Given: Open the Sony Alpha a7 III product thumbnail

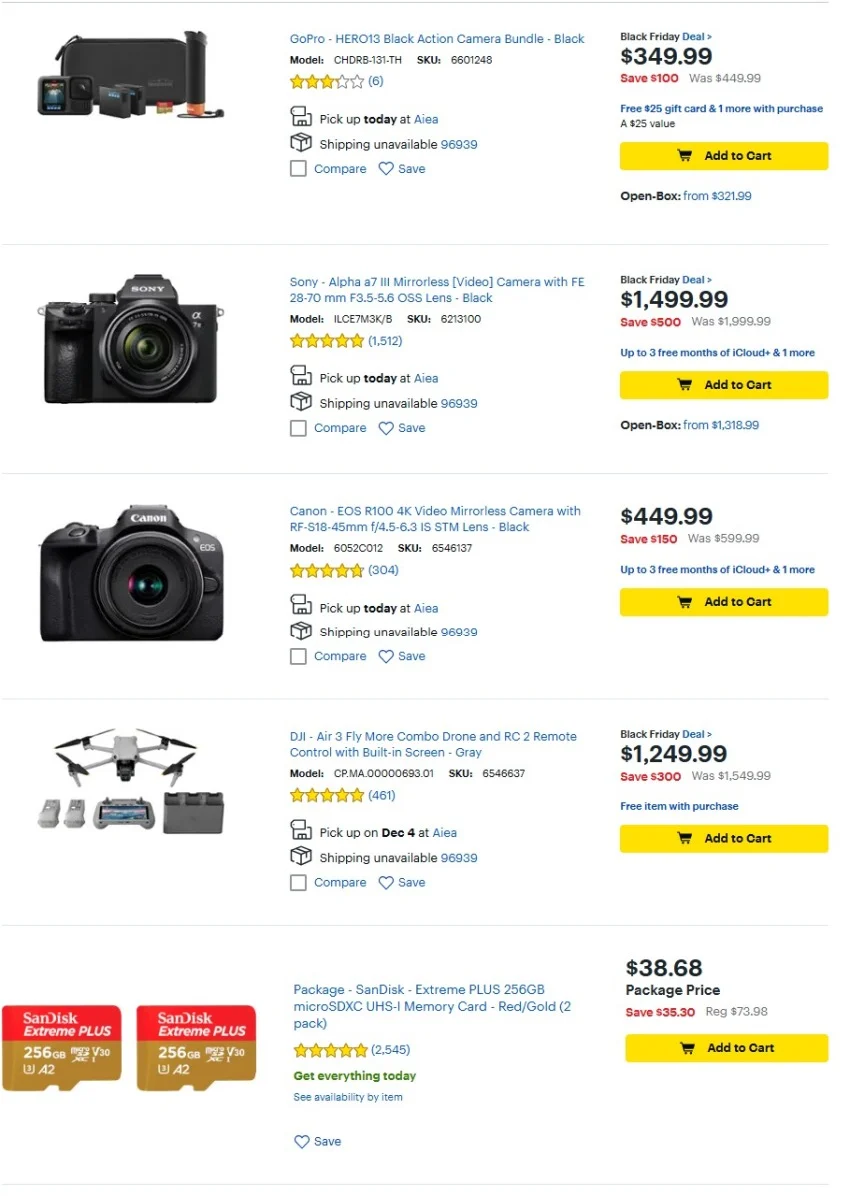Looking at the screenshot, I should click(x=131, y=340).
